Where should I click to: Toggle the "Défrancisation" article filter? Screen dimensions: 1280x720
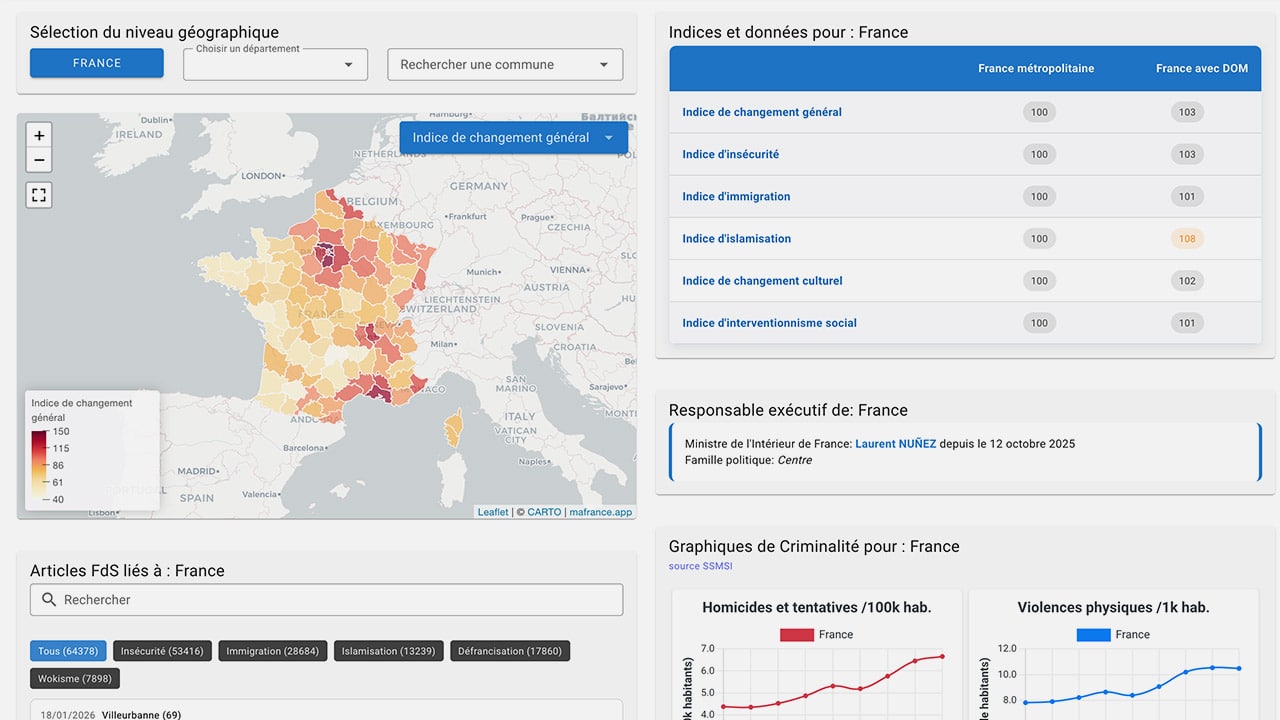pos(508,650)
